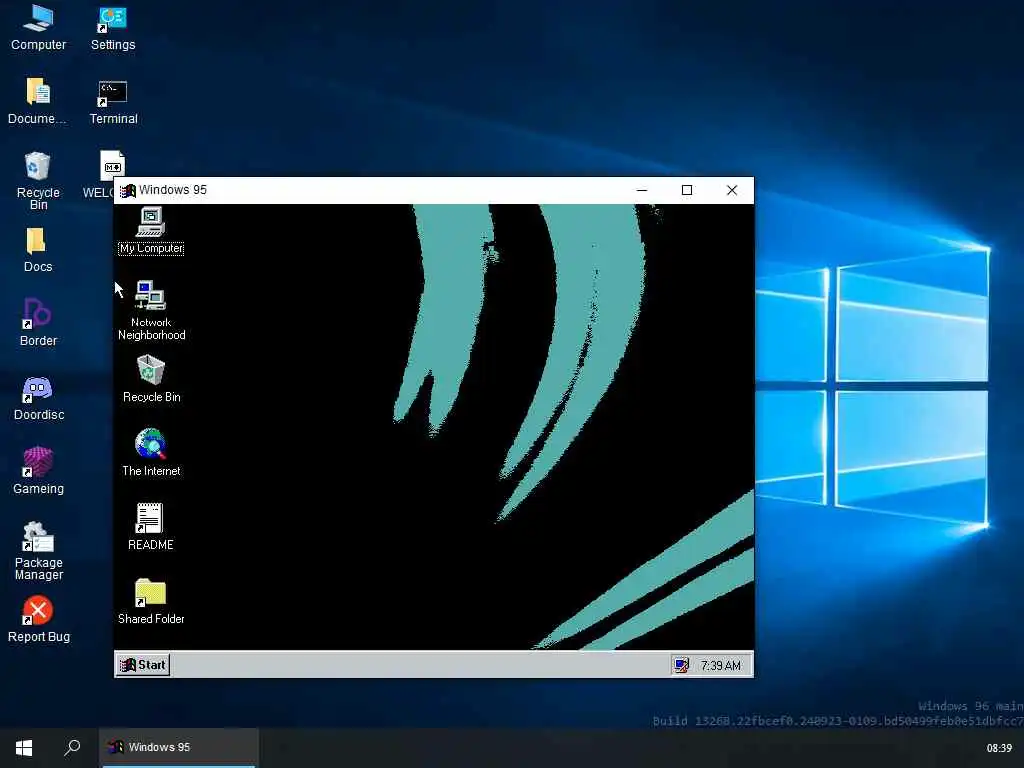Click the Windows 95 taskbar entry
Image resolution: width=1024 pixels, height=768 pixels.
point(178,748)
